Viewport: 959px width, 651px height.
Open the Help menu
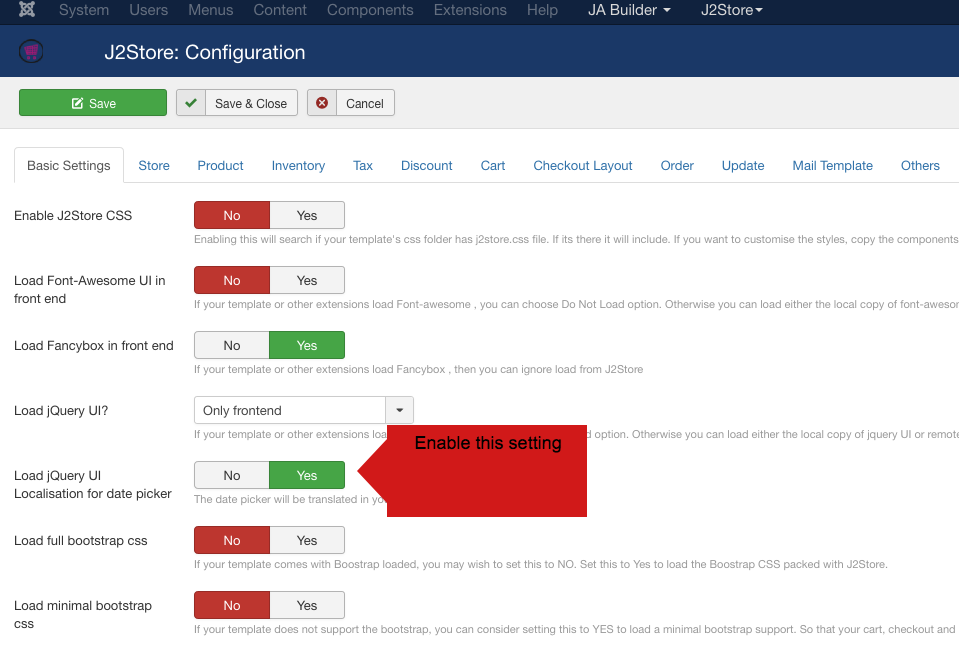(542, 10)
